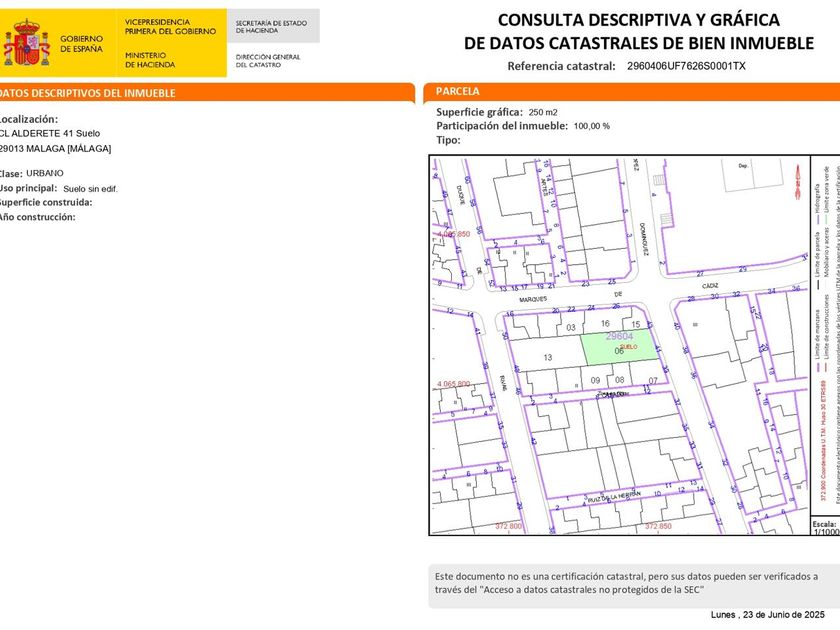Click the 'Superficie construida:' label
The height and width of the screenshot is (630, 840).
coord(46,202)
